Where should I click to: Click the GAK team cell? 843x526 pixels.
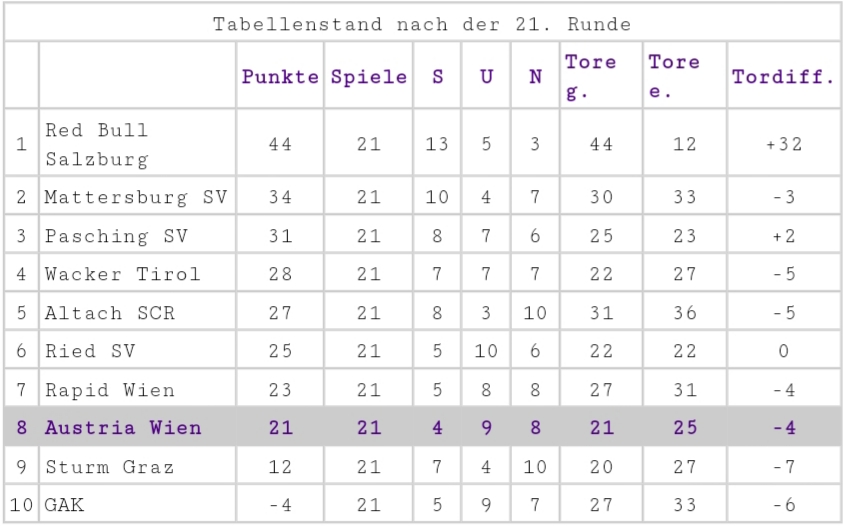point(137,504)
